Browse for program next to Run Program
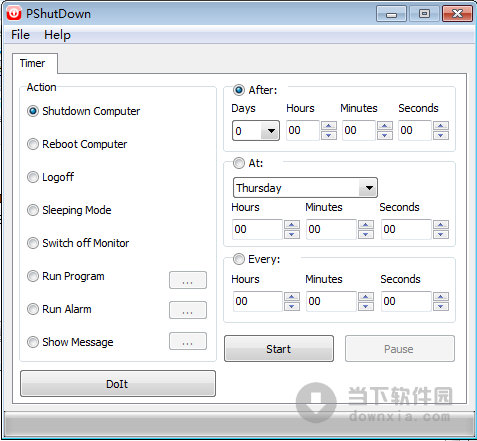This screenshot has height=441, width=477. coord(188,280)
